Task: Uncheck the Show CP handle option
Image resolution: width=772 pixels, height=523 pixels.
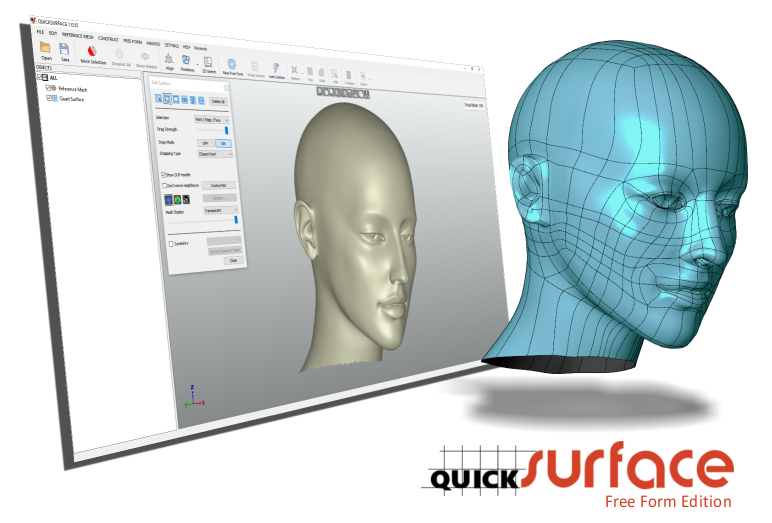Action: pos(163,175)
